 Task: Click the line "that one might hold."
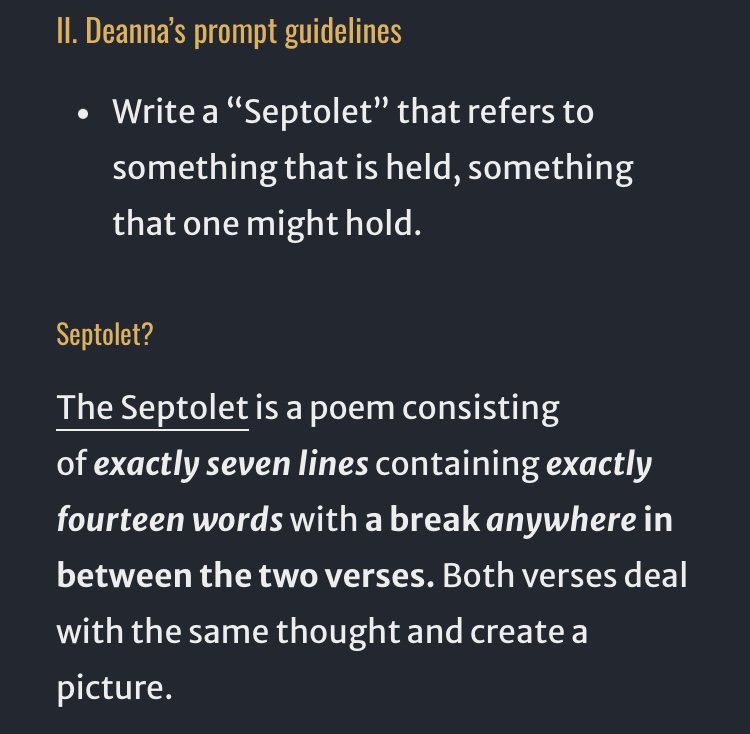tap(267, 223)
